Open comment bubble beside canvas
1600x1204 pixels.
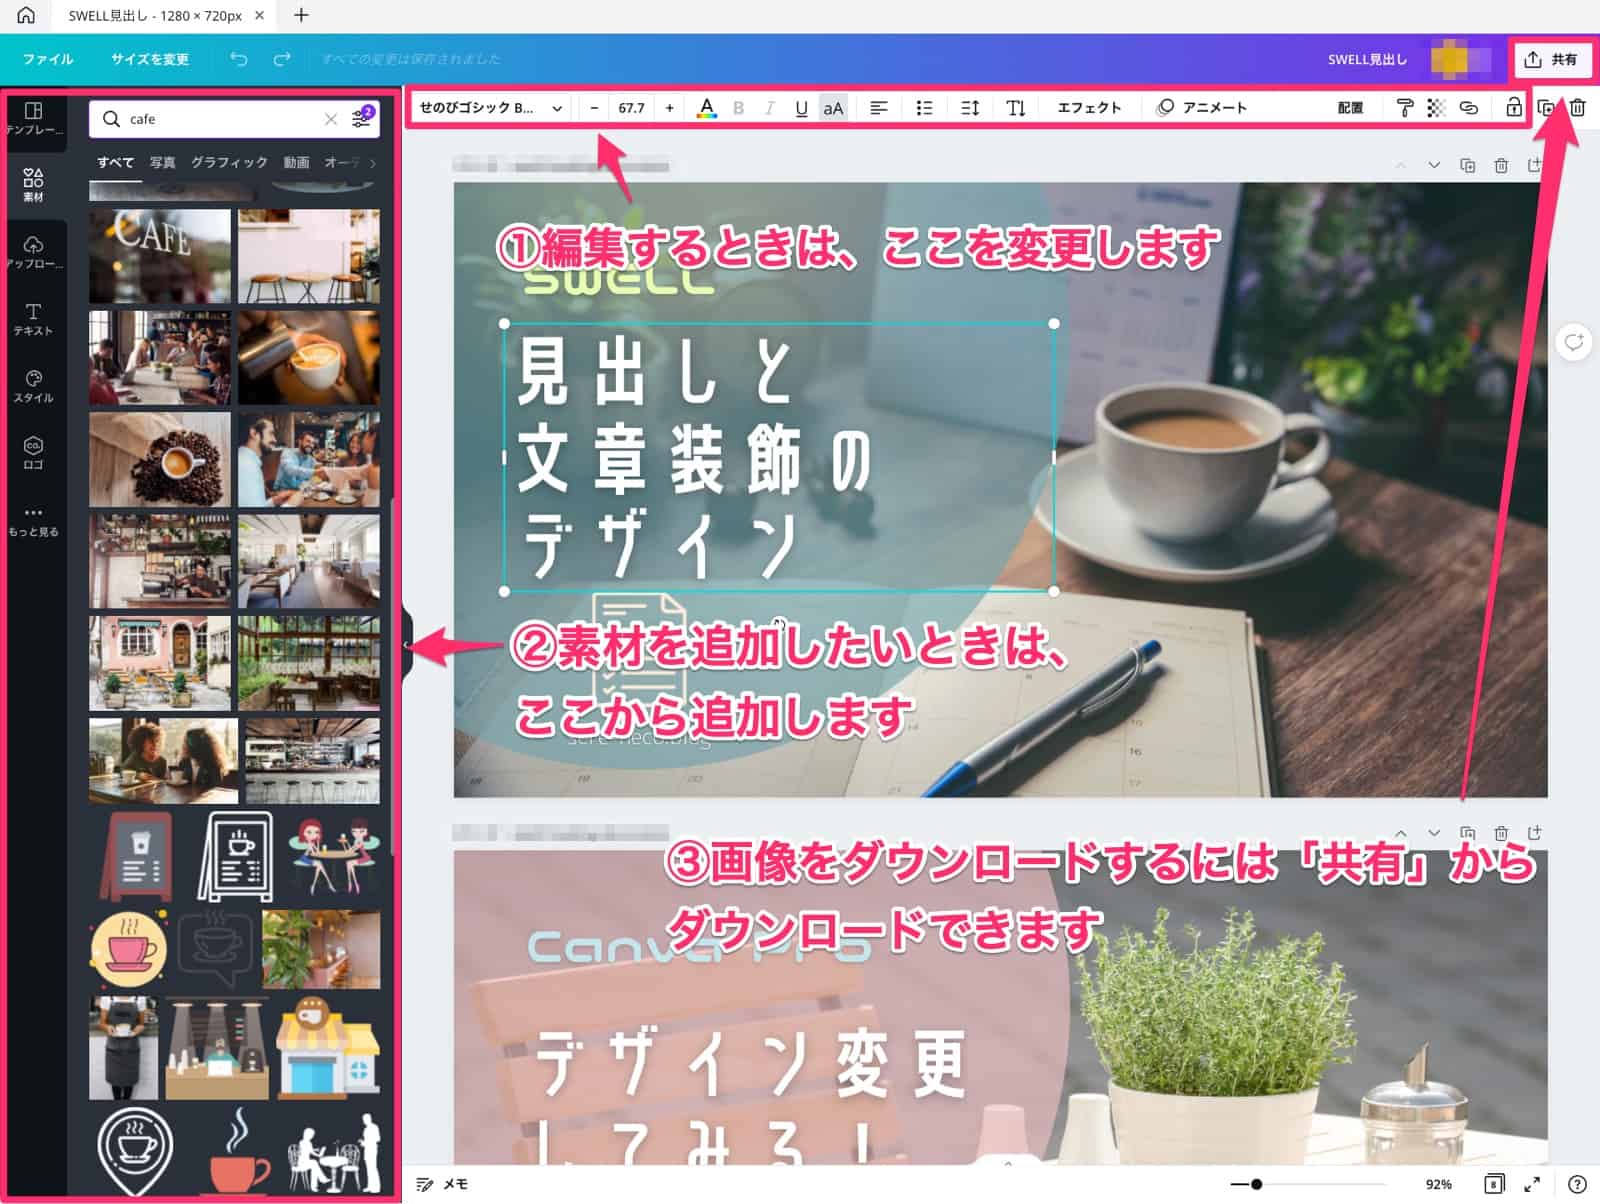click(x=1573, y=343)
